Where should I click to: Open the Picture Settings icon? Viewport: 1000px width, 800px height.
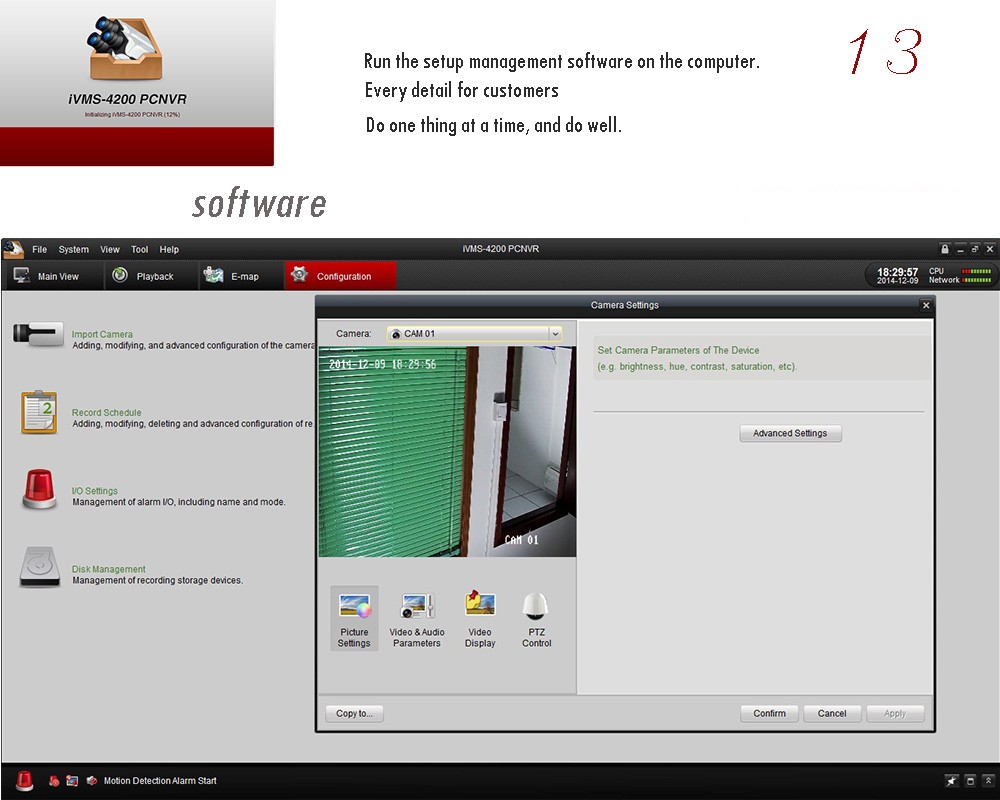pyautogui.click(x=354, y=607)
